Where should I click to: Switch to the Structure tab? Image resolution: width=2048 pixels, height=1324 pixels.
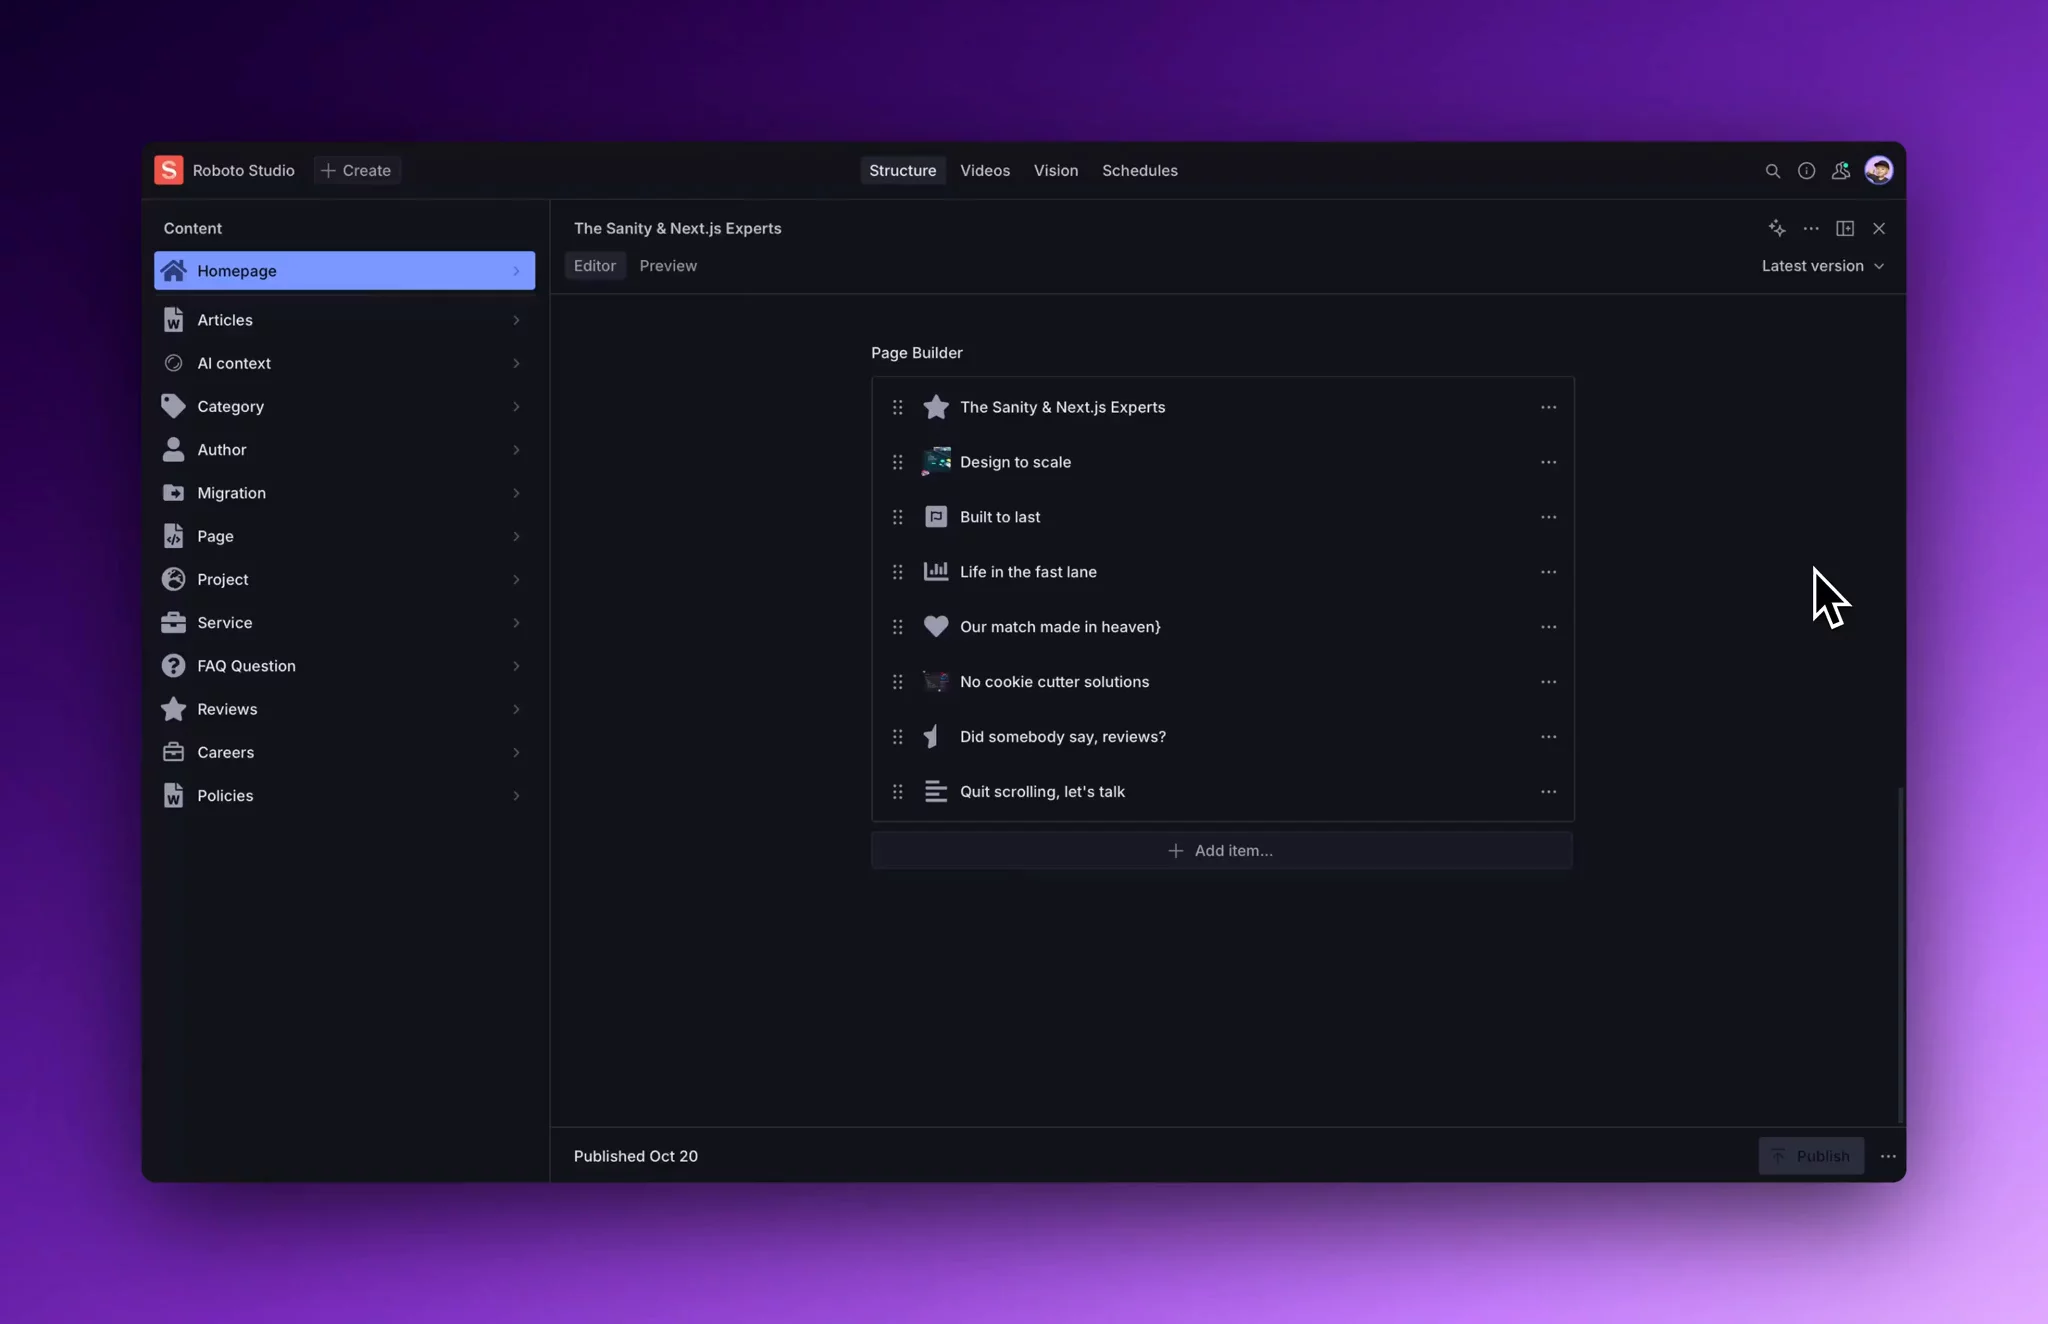tap(902, 171)
